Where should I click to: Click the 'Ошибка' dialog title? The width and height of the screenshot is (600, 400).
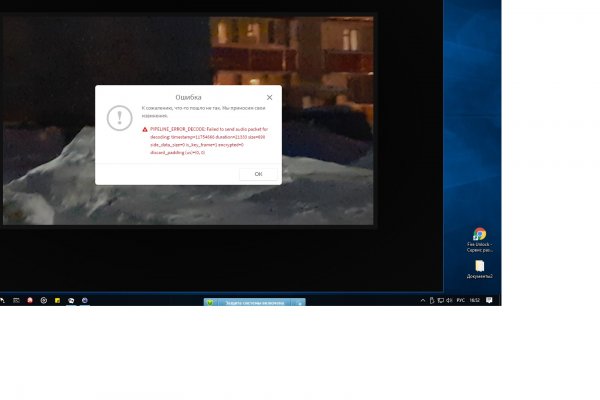[x=188, y=97]
